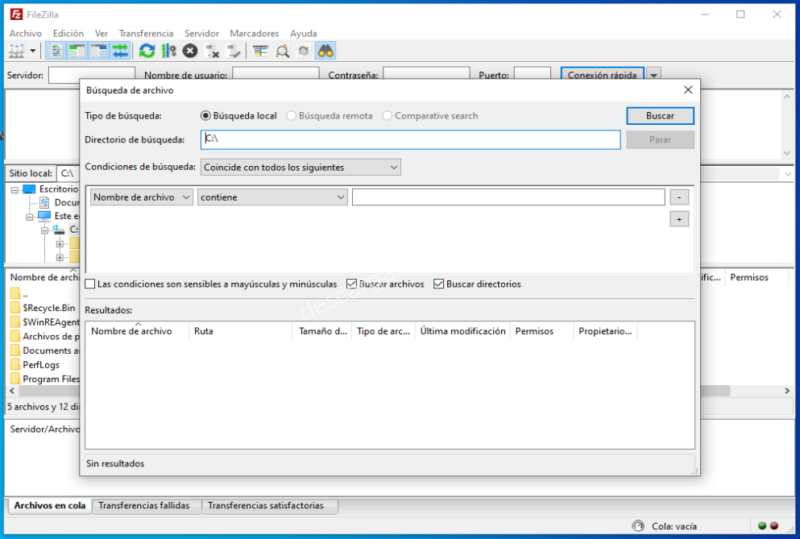Open the Site Manager icon
This screenshot has width=800, height=539.
pyautogui.click(x=16, y=51)
